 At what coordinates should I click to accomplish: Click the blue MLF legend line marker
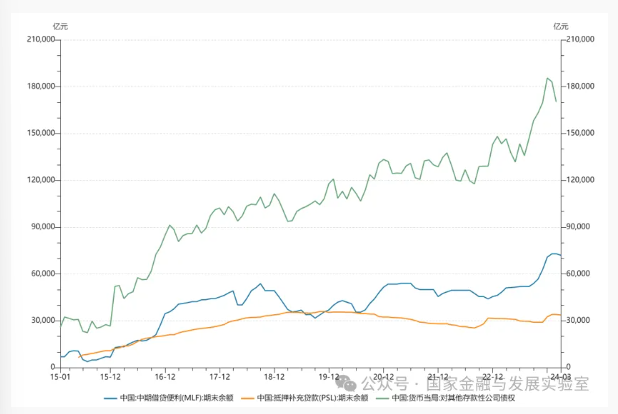(x=112, y=397)
